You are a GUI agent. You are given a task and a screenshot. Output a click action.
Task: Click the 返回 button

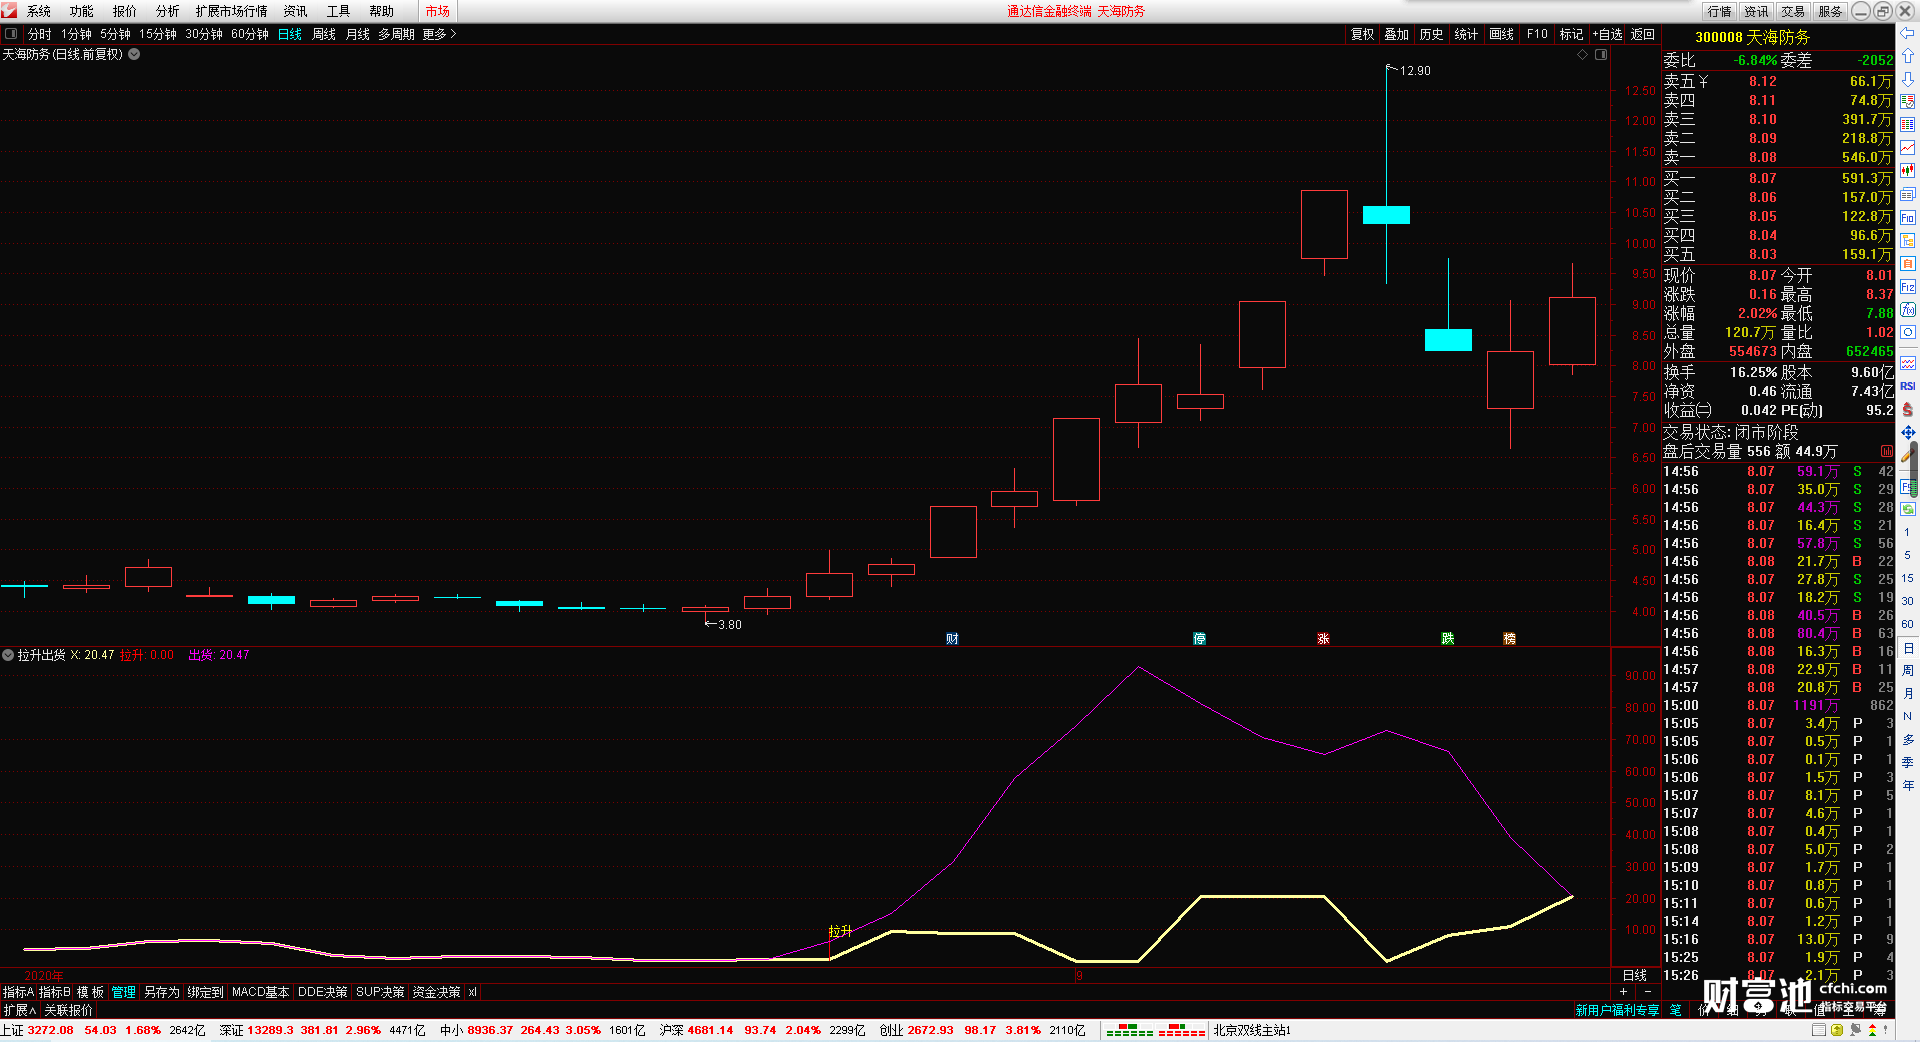pyautogui.click(x=1643, y=34)
